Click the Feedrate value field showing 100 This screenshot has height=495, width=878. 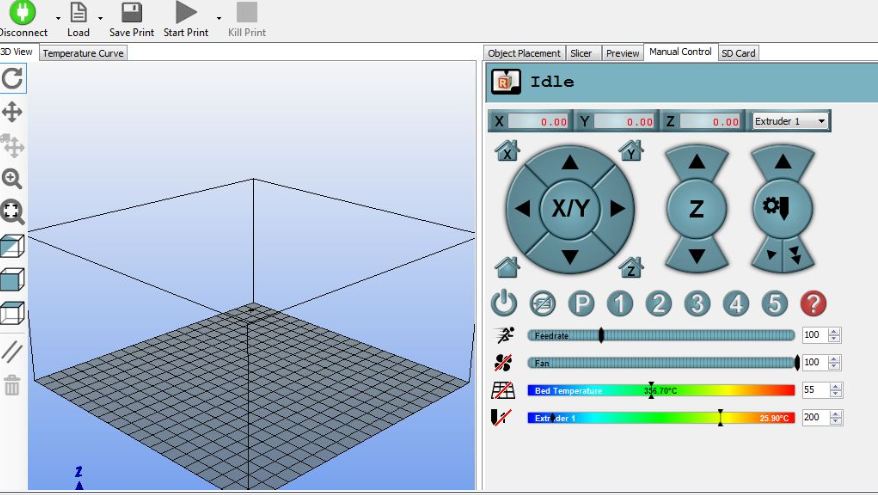pos(815,335)
